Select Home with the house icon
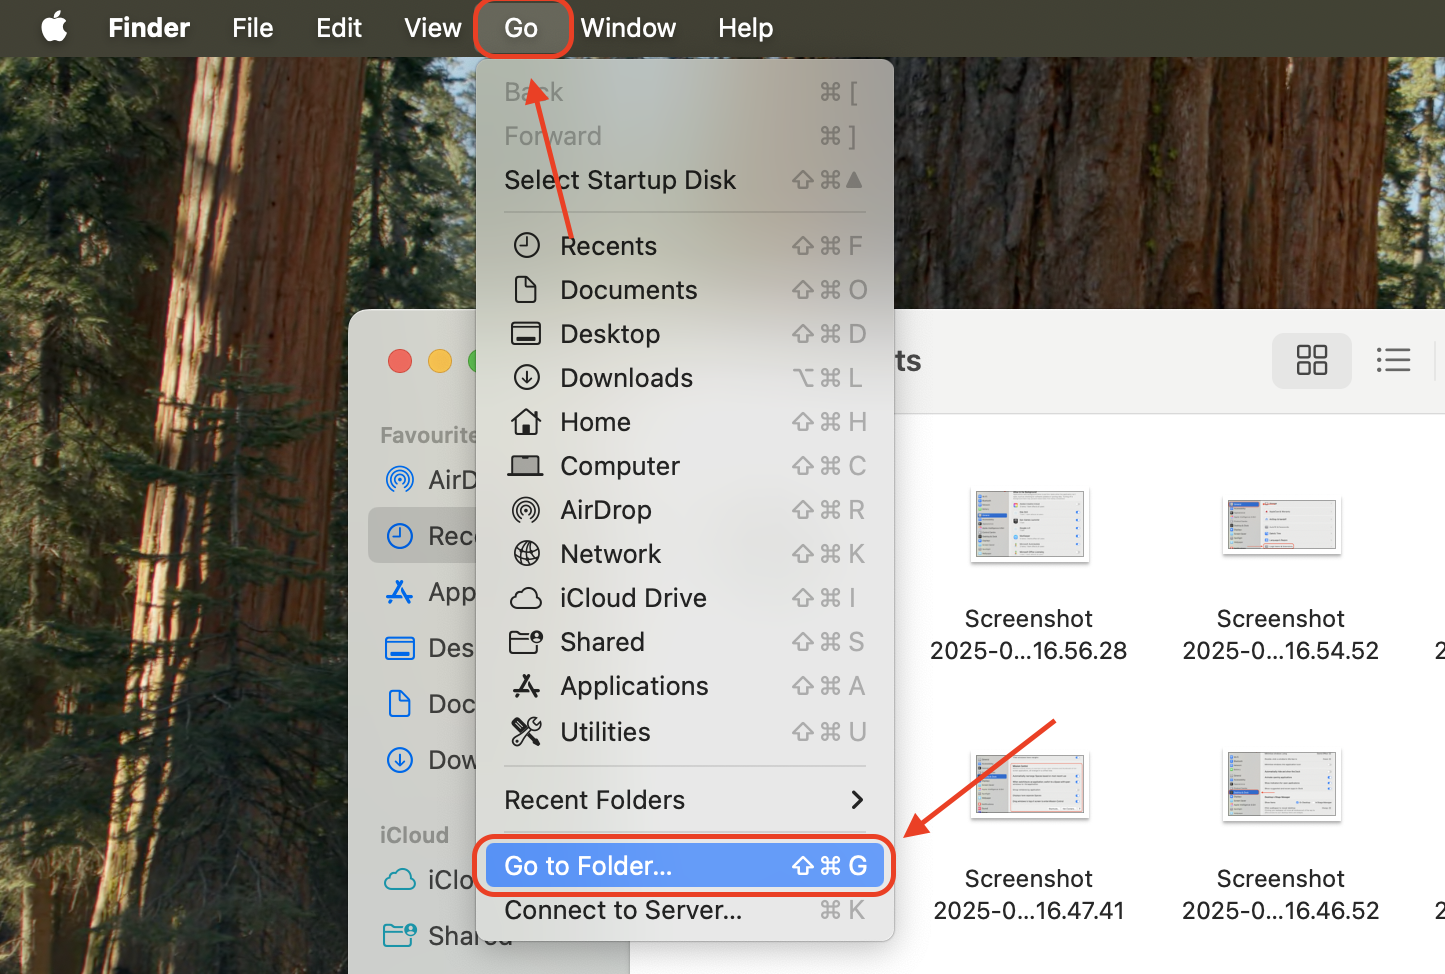The width and height of the screenshot is (1445, 974). 595,421
